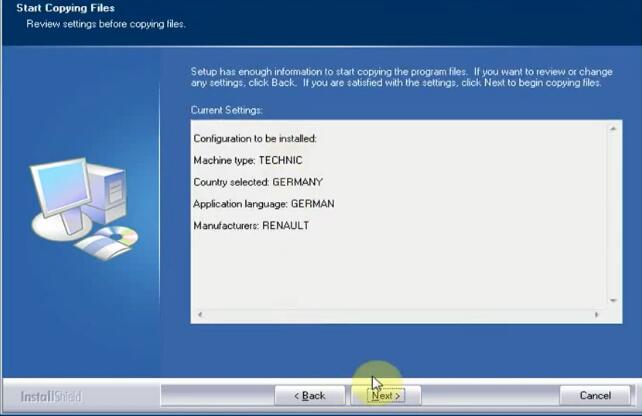The width and height of the screenshot is (642, 416).
Task: Go back using the Back button
Action: coord(309,395)
